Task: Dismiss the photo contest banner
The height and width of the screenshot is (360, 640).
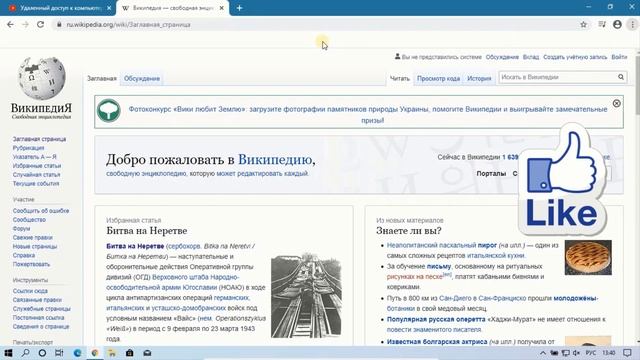Action: point(616,103)
